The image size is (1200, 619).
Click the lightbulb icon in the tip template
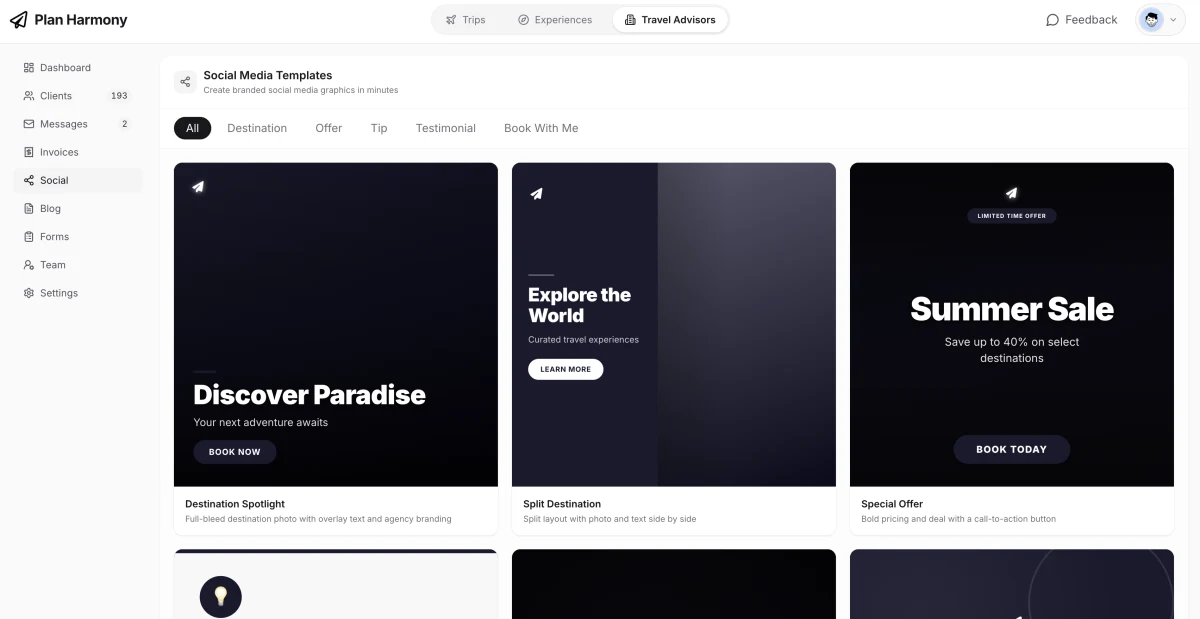coord(221,597)
